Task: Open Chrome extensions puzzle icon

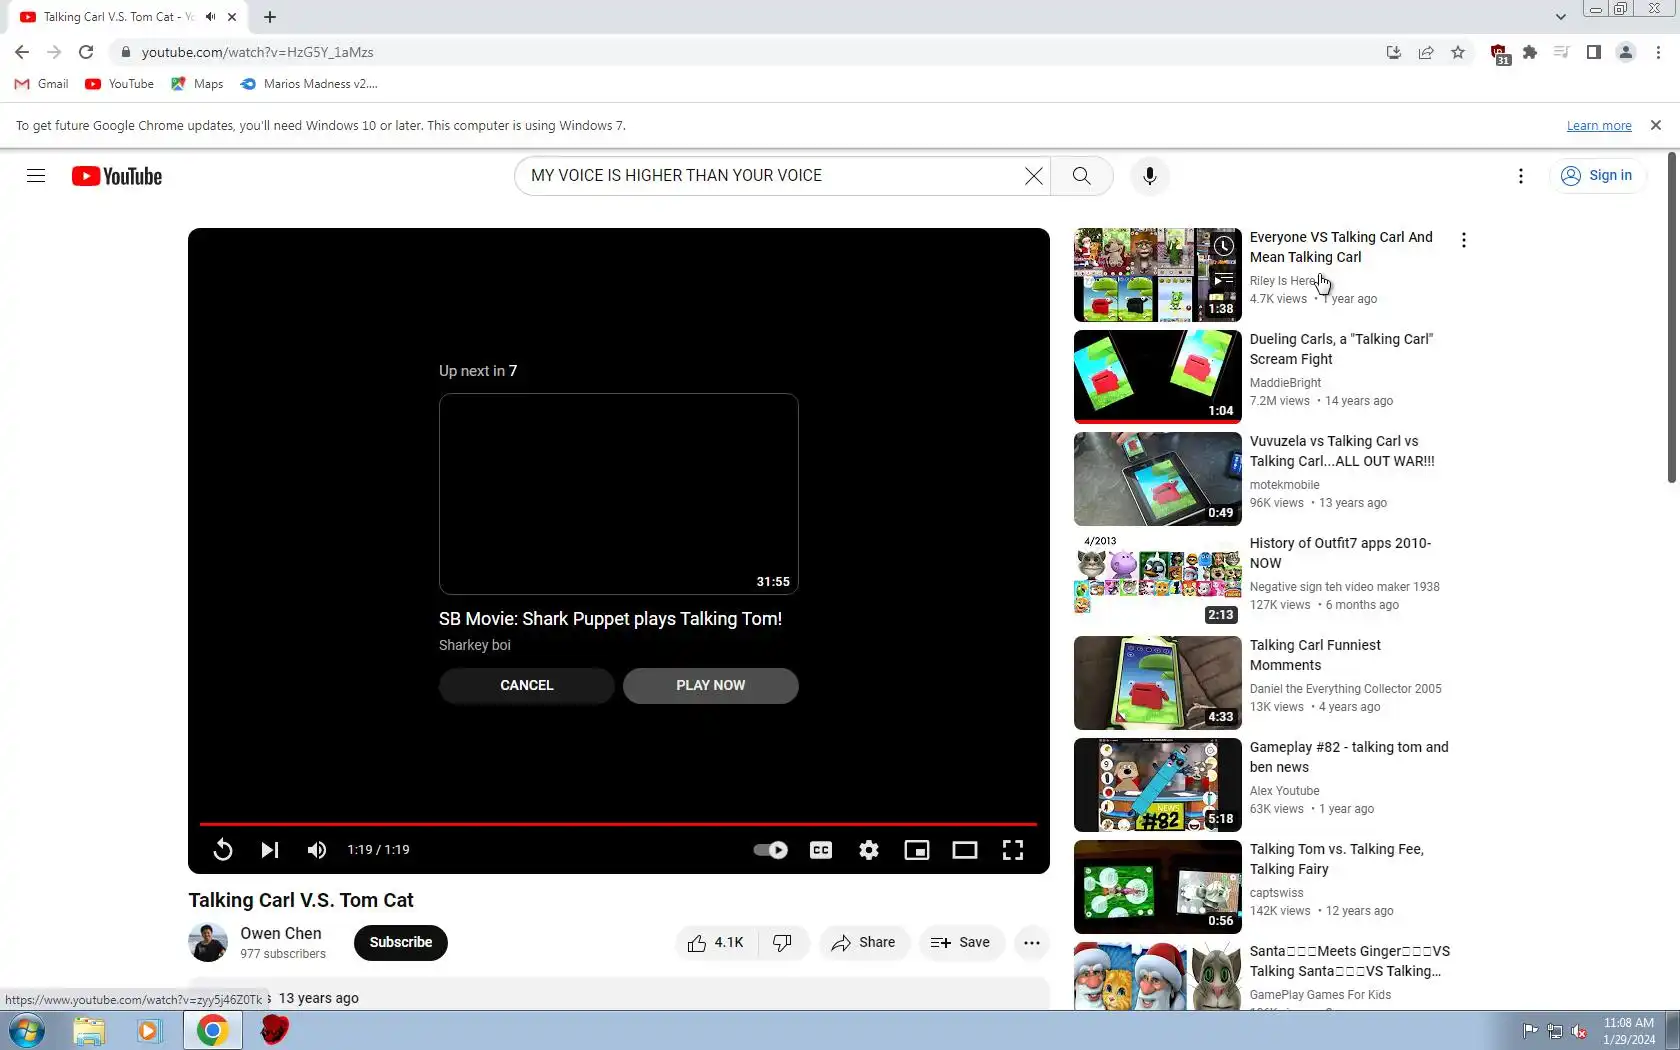Action: pos(1530,52)
